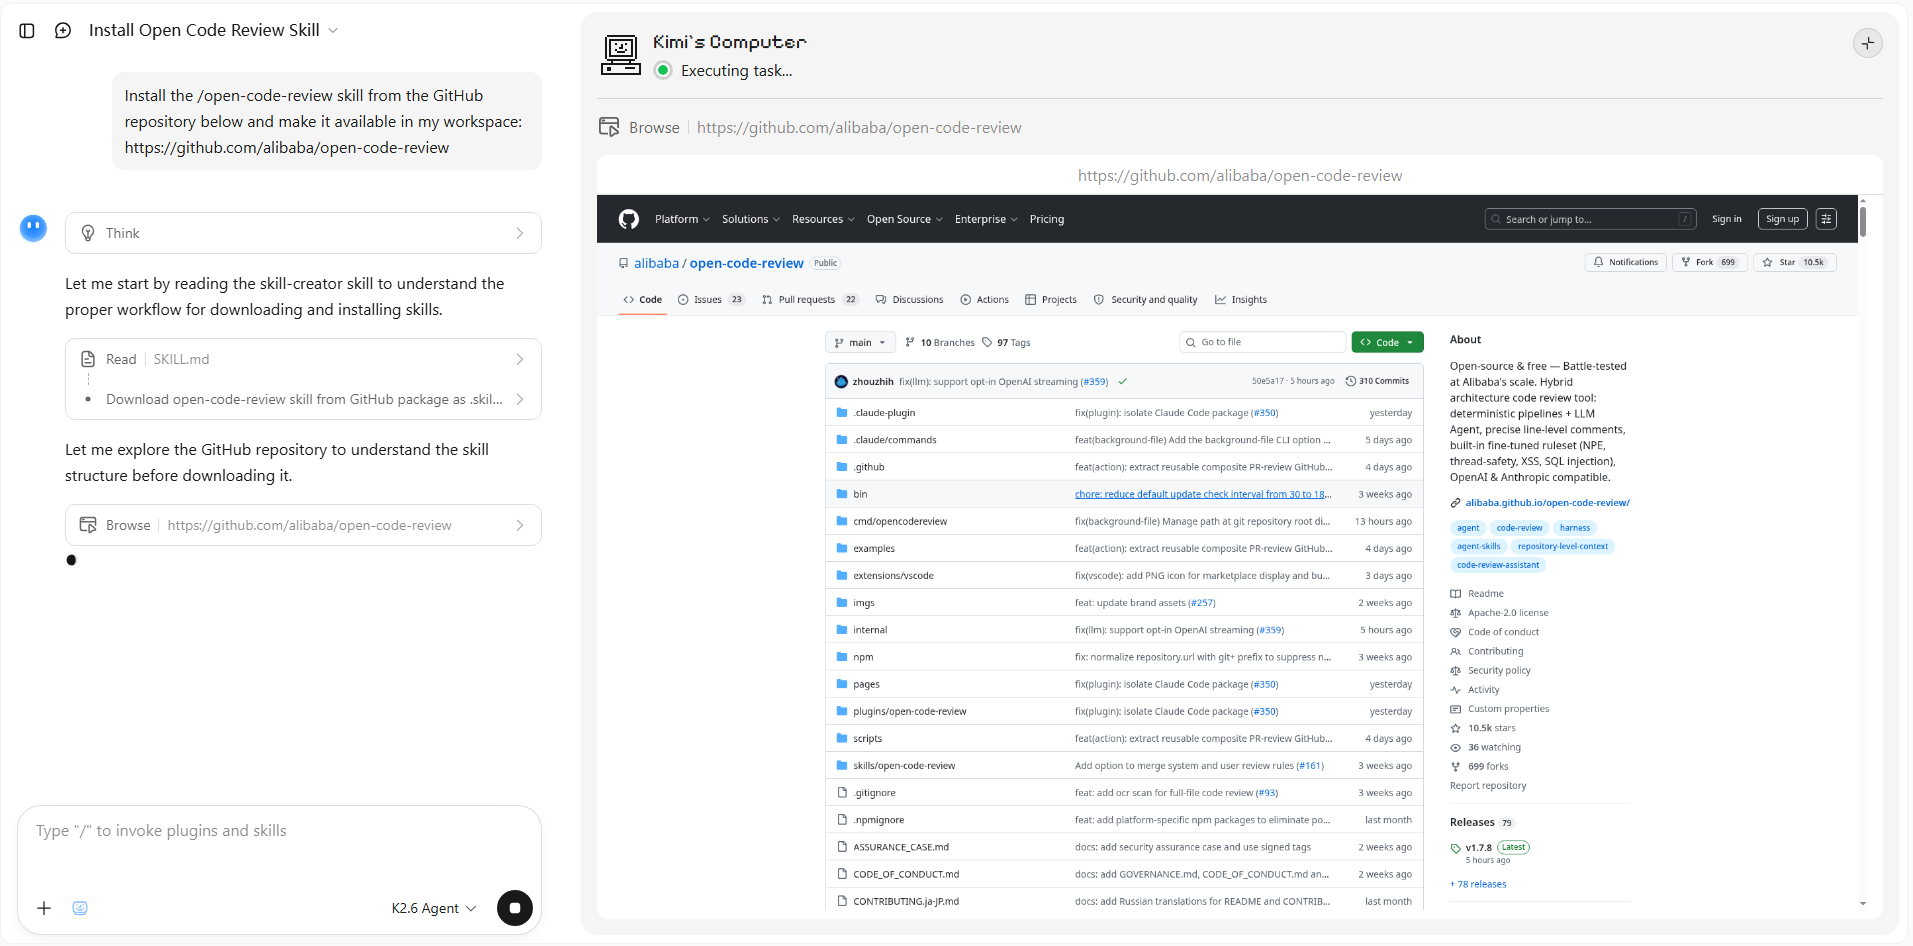Expand the Browse github.com step in chat
1913x946 pixels.
(x=303, y=525)
